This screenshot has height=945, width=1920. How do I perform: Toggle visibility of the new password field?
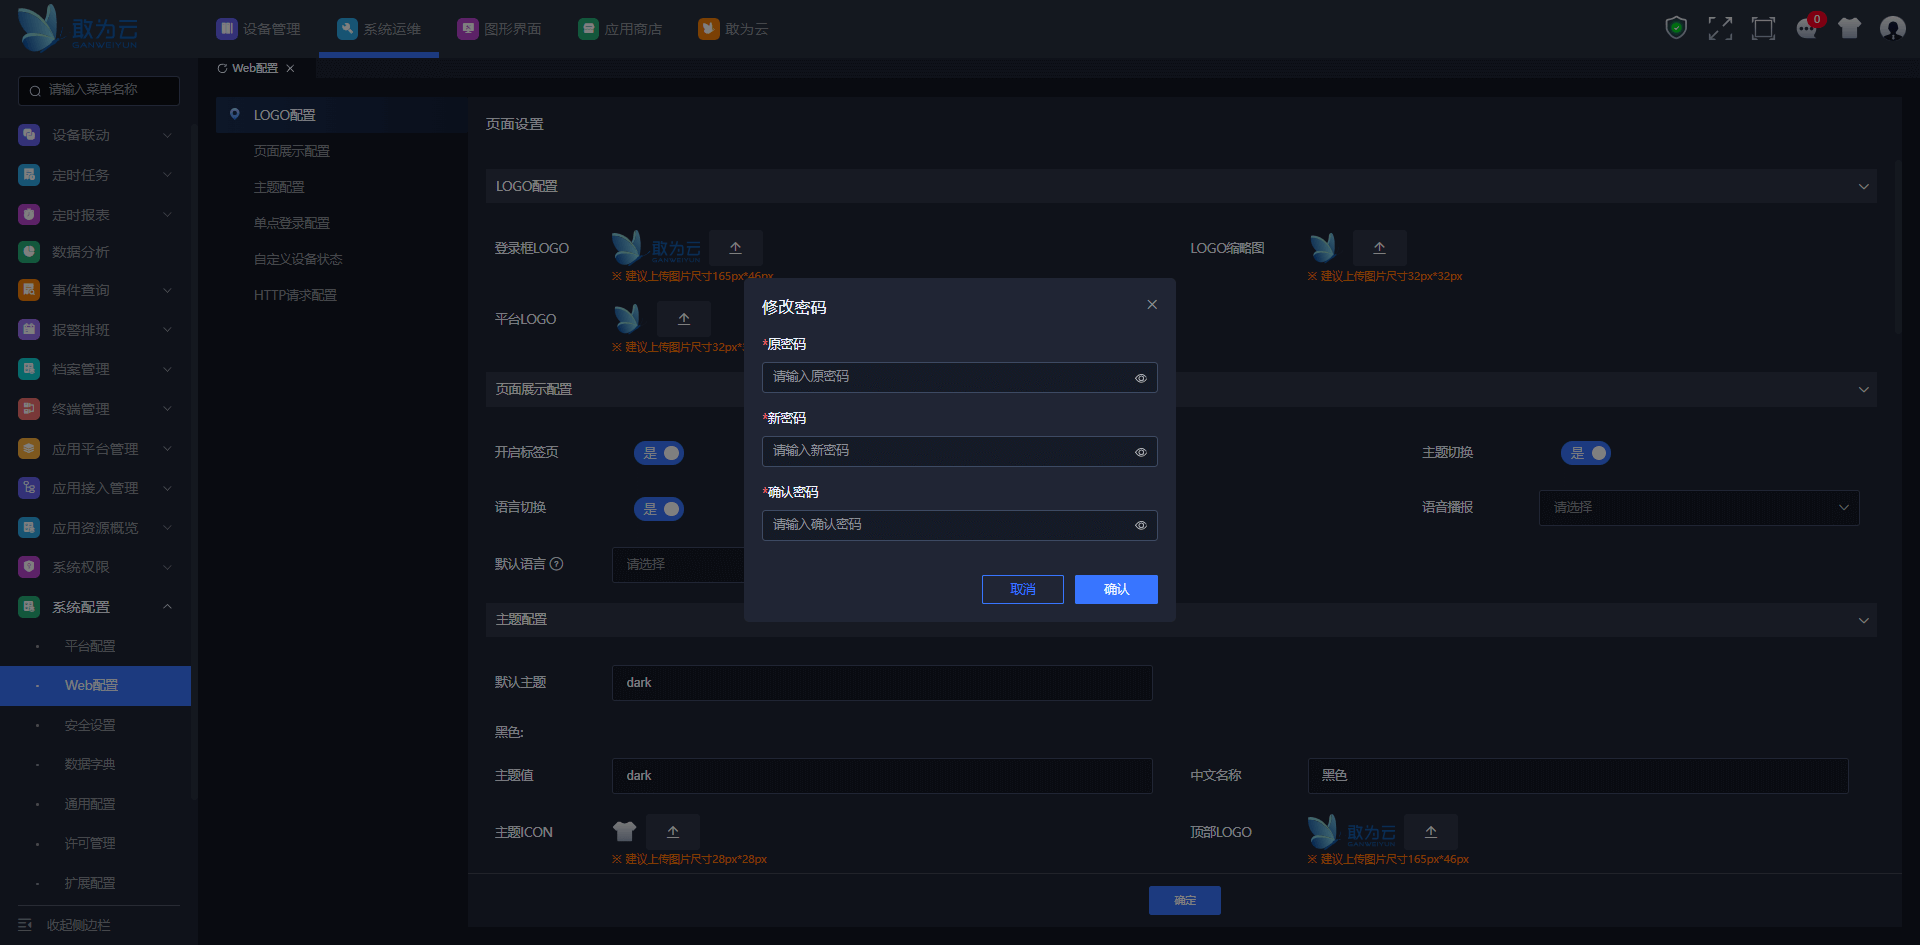coord(1140,452)
